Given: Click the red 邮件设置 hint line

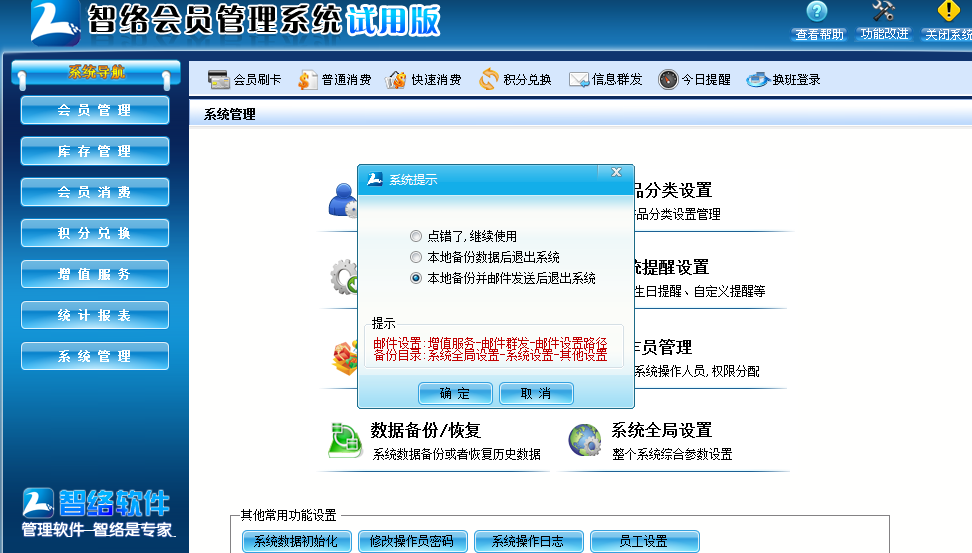Looking at the screenshot, I should [490, 343].
